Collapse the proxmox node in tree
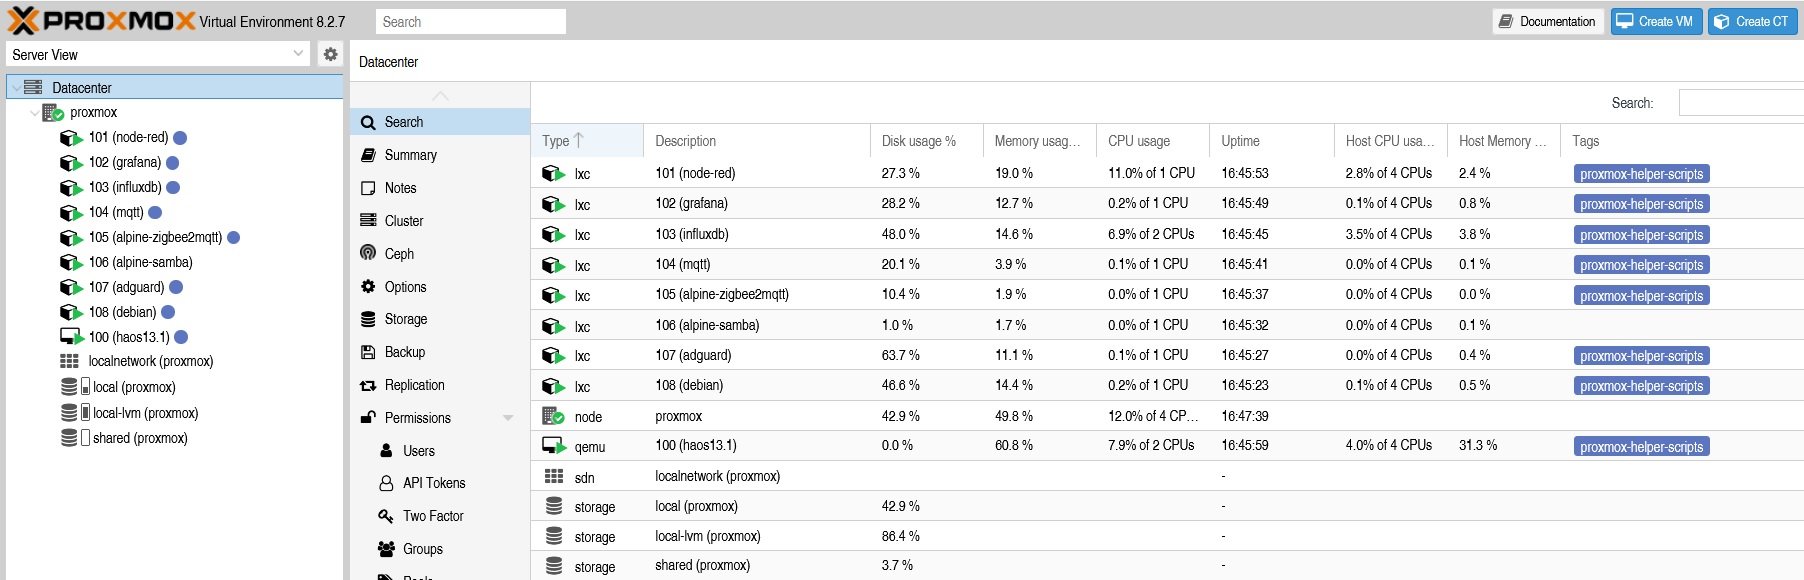The width and height of the screenshot is (1804, 580). pos(35,113)
